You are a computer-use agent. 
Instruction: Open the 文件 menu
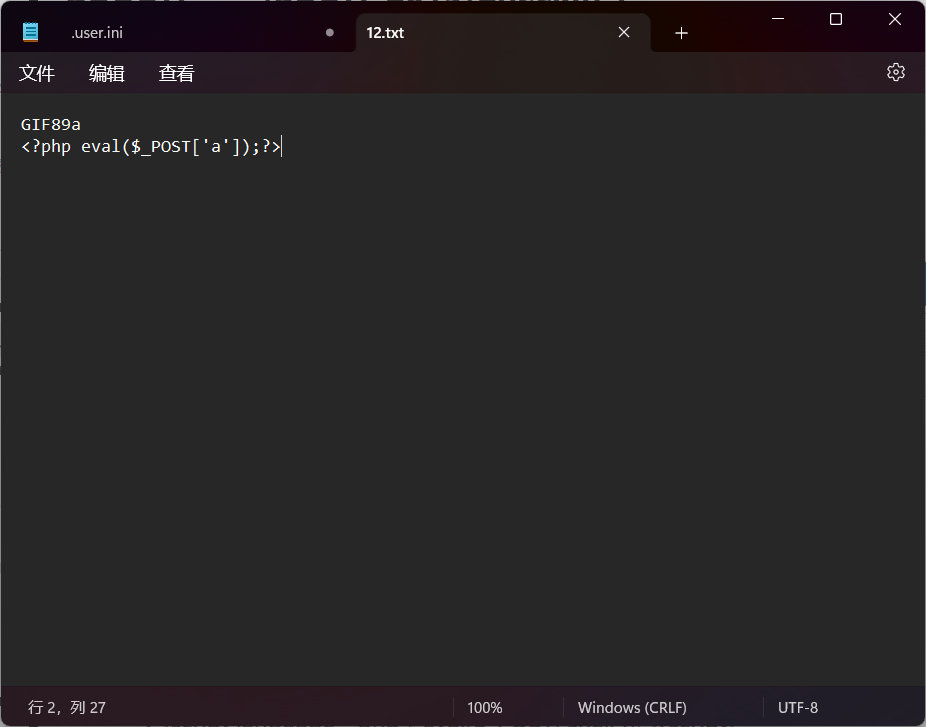pyautogui.click(x=37, y=73)
